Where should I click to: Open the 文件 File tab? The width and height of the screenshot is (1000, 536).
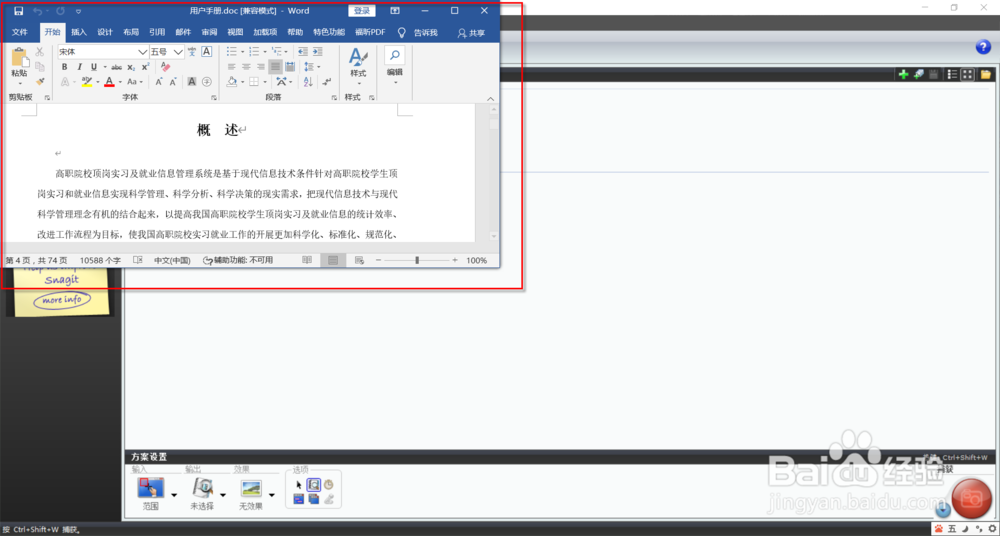20,33
